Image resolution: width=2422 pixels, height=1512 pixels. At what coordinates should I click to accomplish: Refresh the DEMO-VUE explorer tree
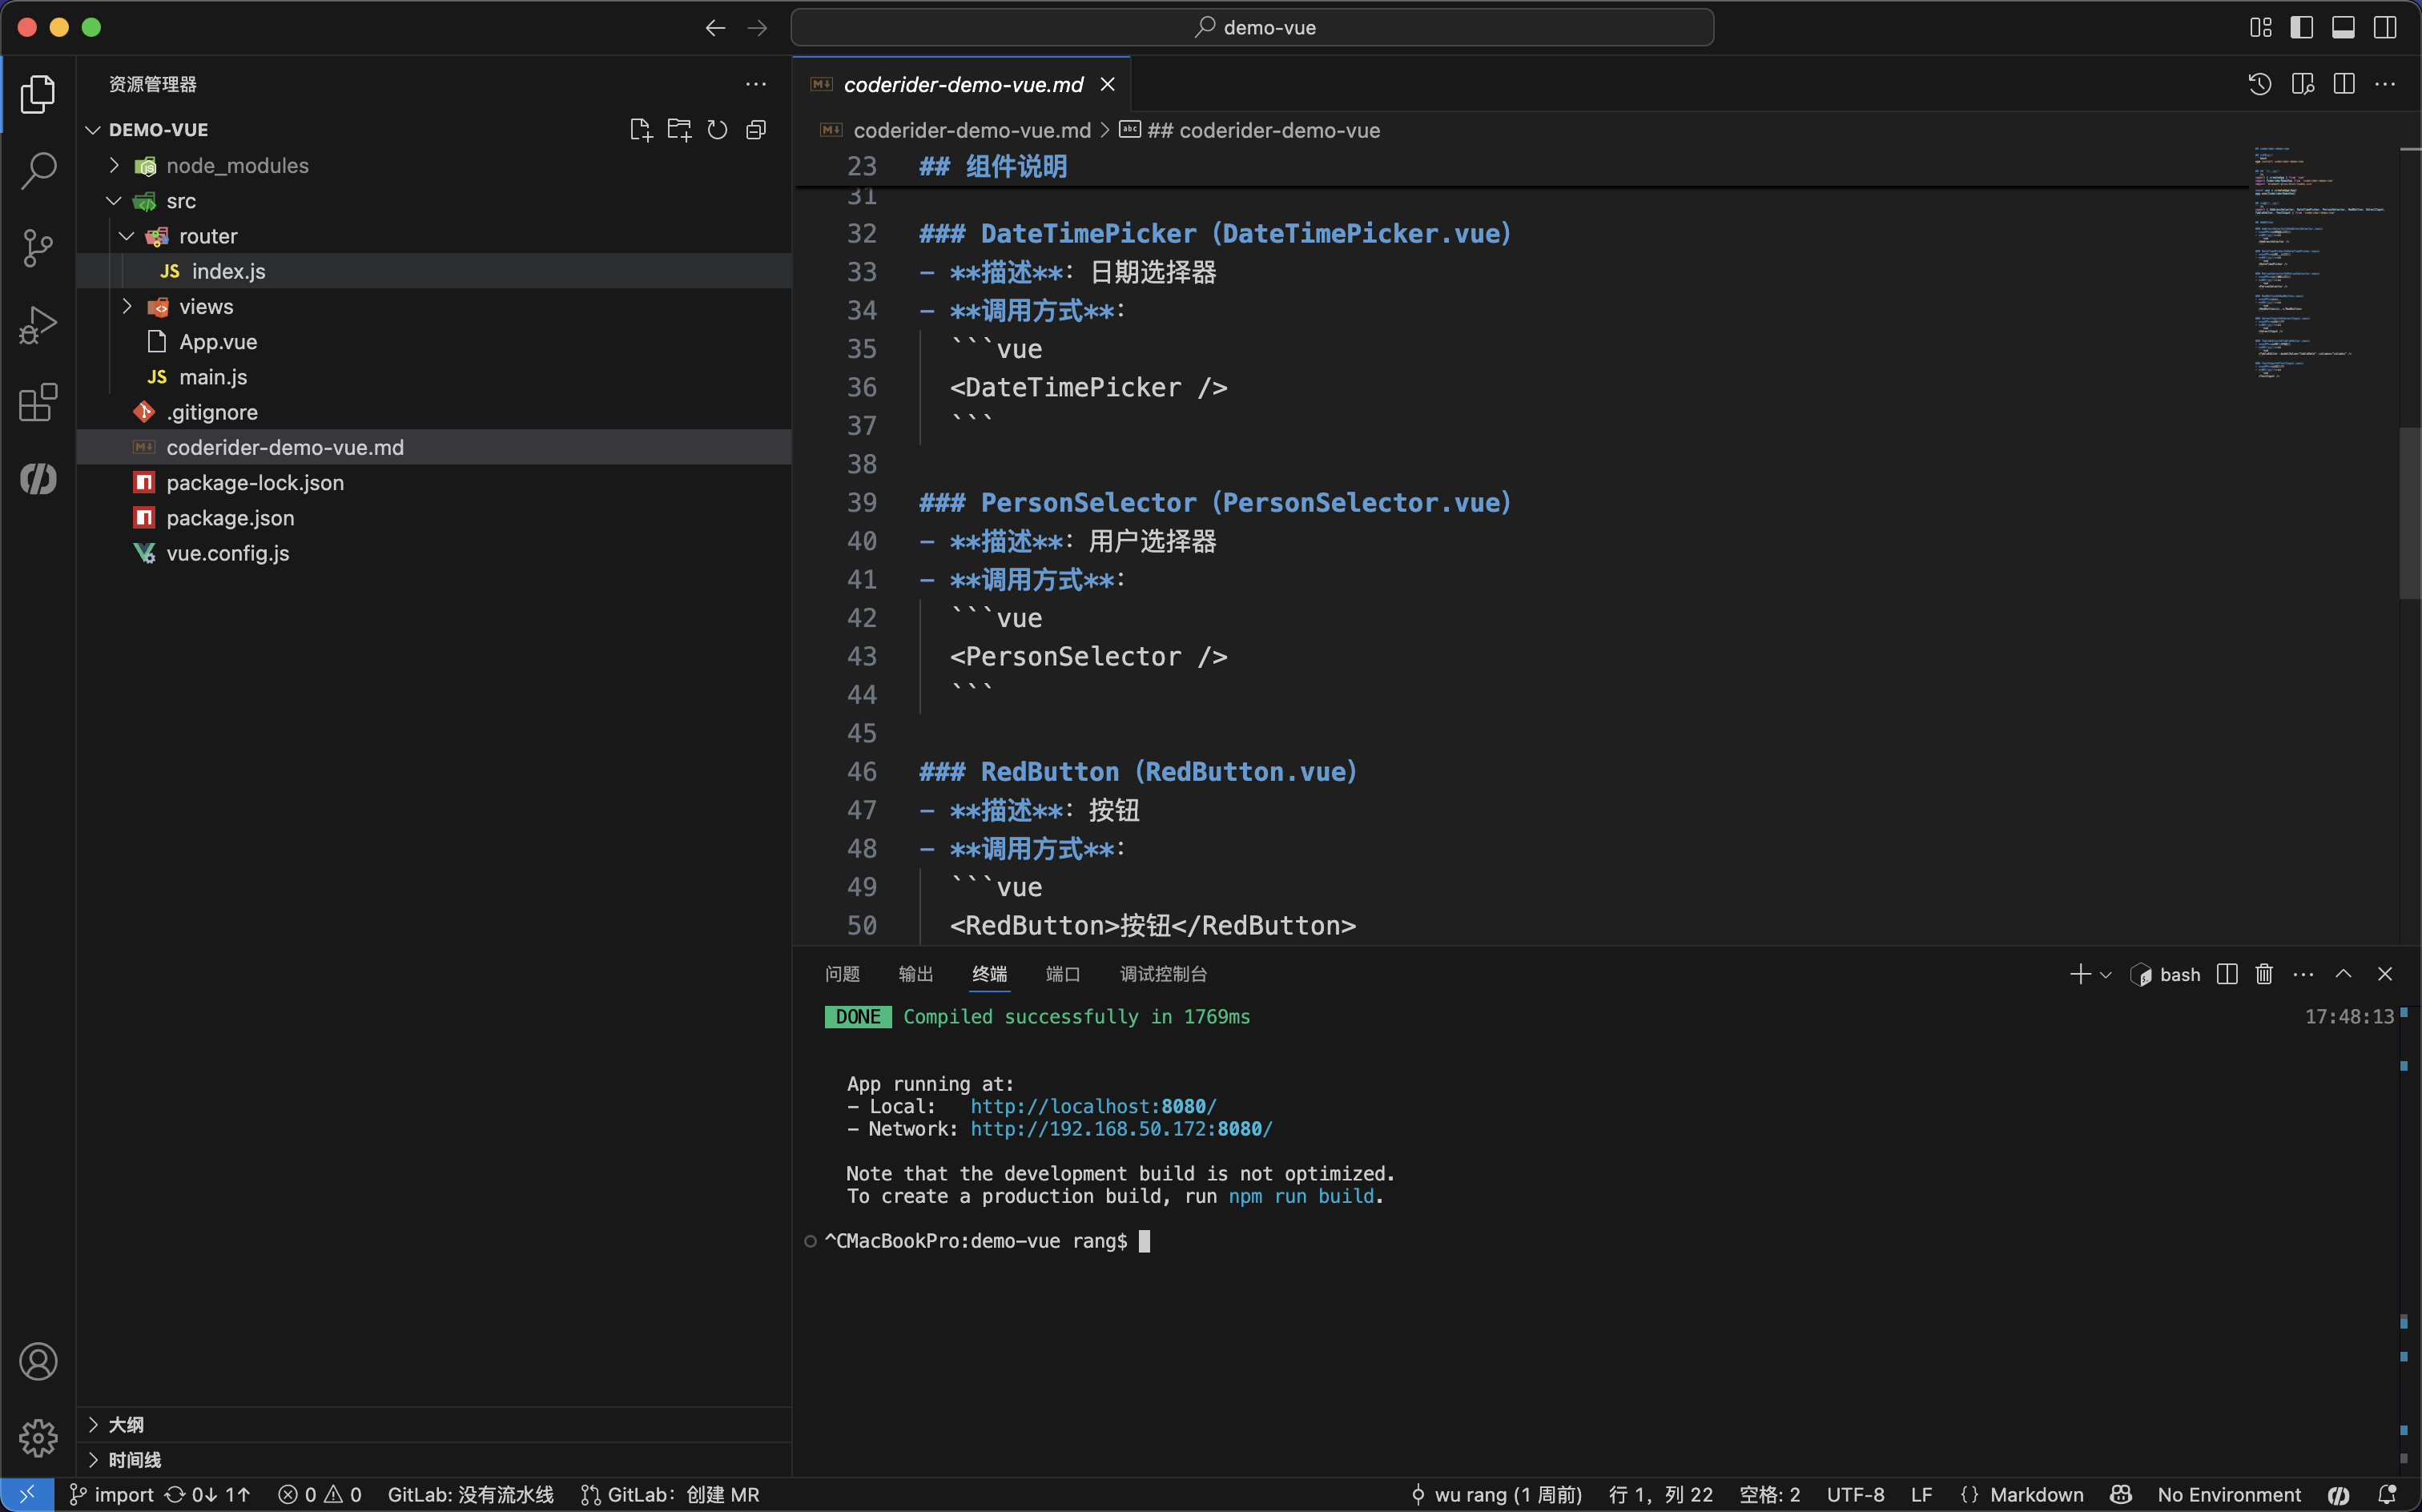[717, 130]
